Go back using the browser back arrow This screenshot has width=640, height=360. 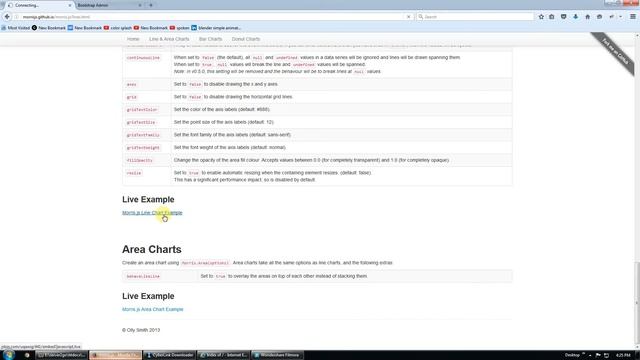[x=7, y=17]
